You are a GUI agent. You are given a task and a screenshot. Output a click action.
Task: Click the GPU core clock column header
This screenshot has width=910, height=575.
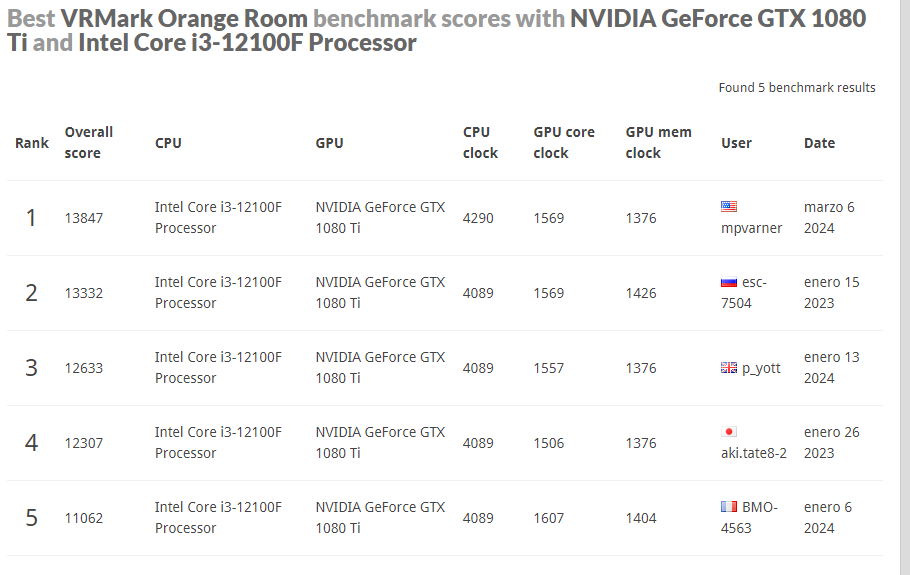(x=564, y=142)
